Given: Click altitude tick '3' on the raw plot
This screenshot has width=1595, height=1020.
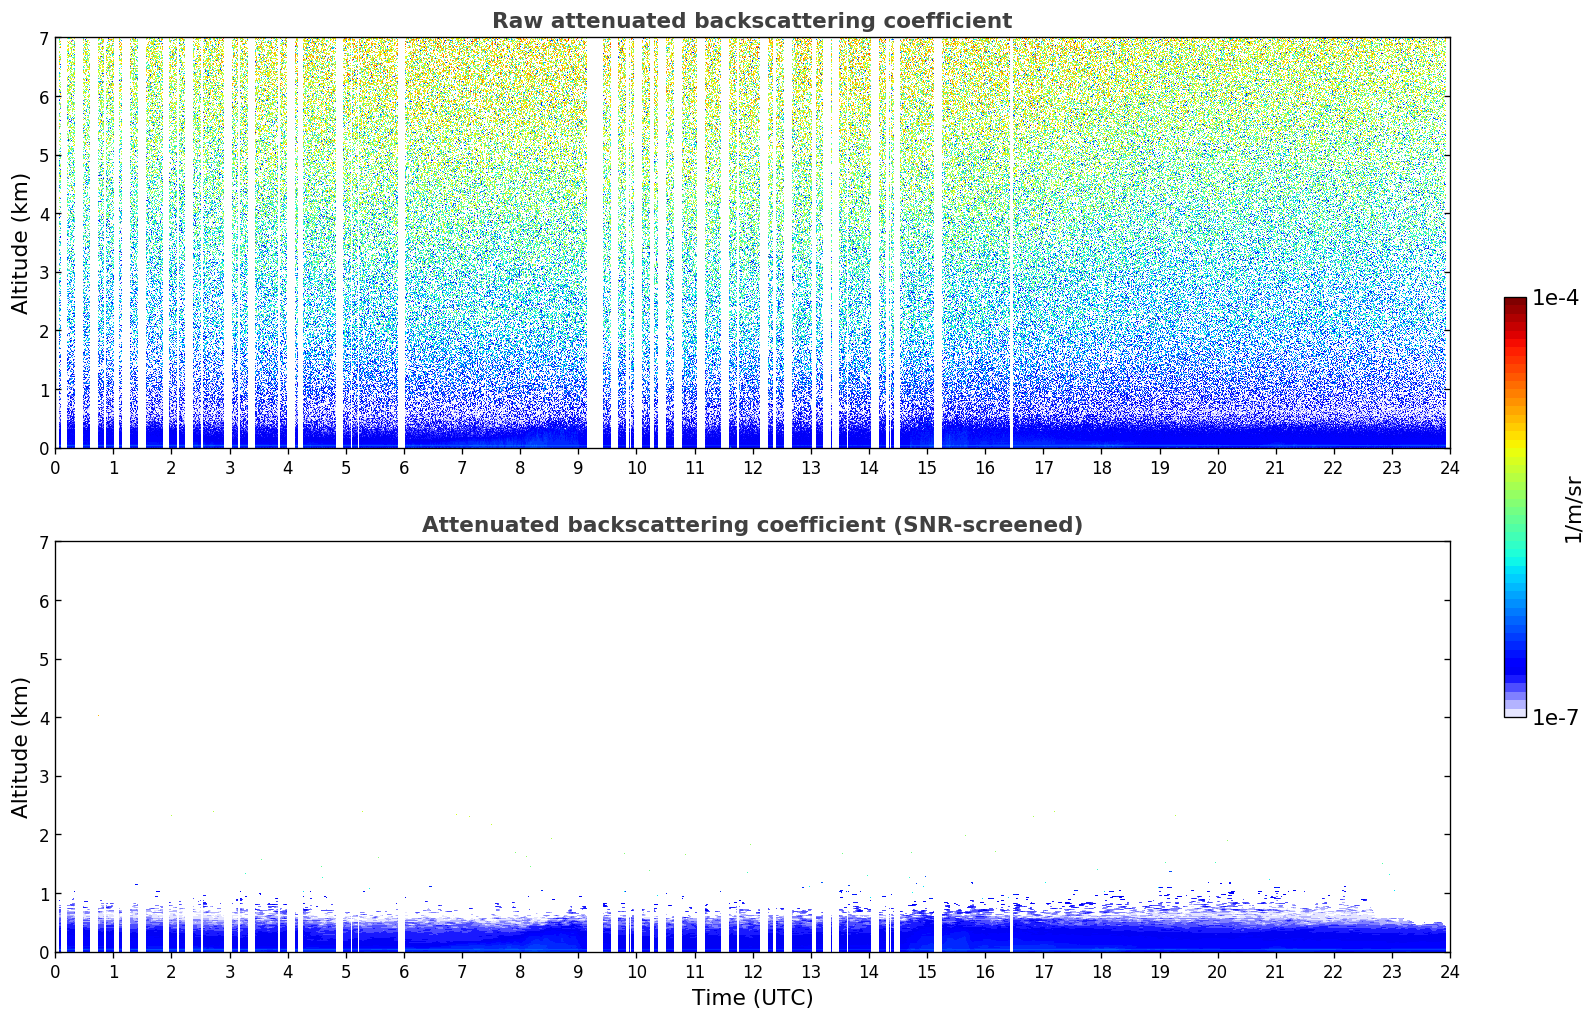Looking at the screenshot, I should pos(44,273).
